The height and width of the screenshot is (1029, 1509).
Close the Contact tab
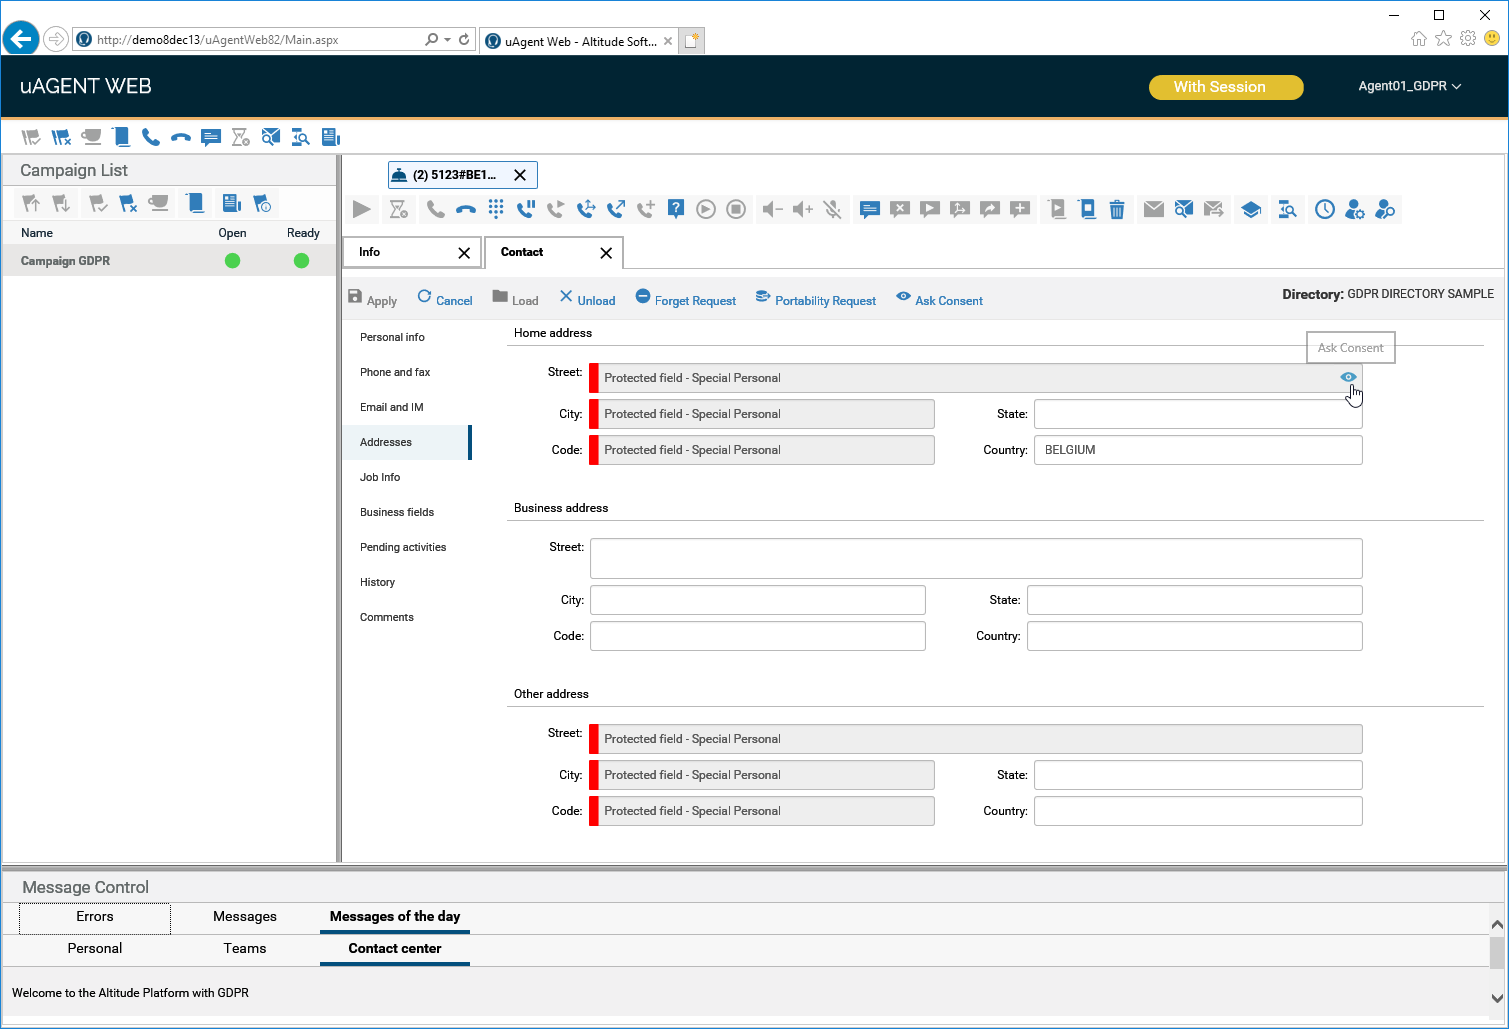(606, 253)
